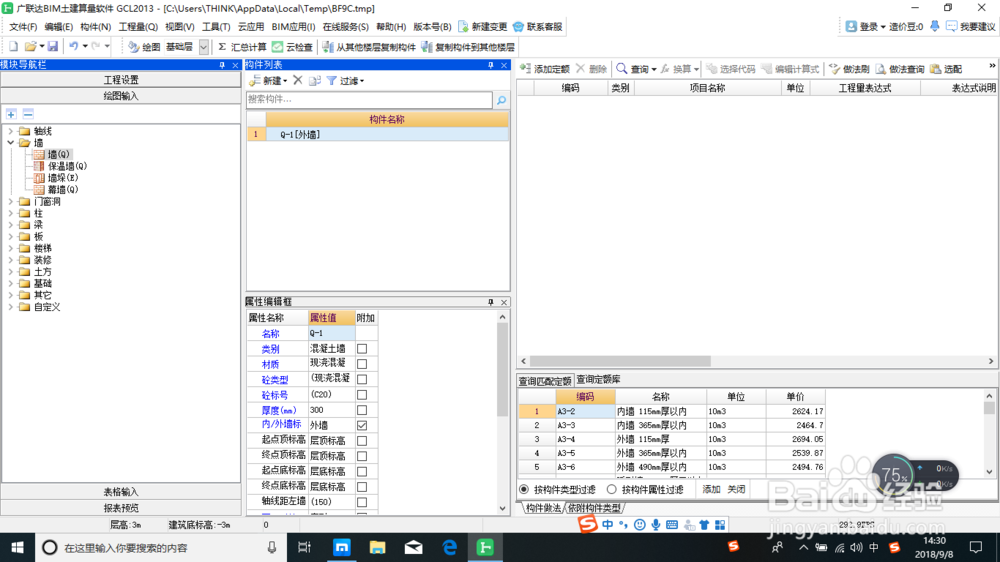The height and width of the screenshot is (562, 1000).
Task: Choose 复制构件到其他楼层 tool
Action: point(468,47)
